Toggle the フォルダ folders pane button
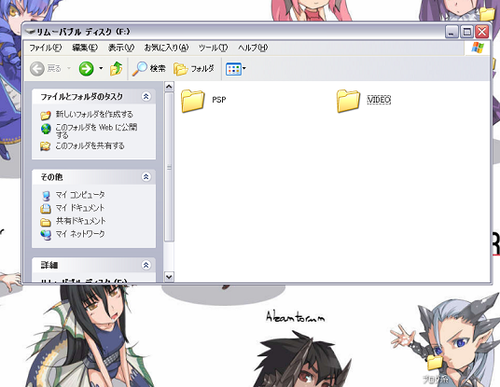This screenshot has height=387, width=500. [194, 69]
